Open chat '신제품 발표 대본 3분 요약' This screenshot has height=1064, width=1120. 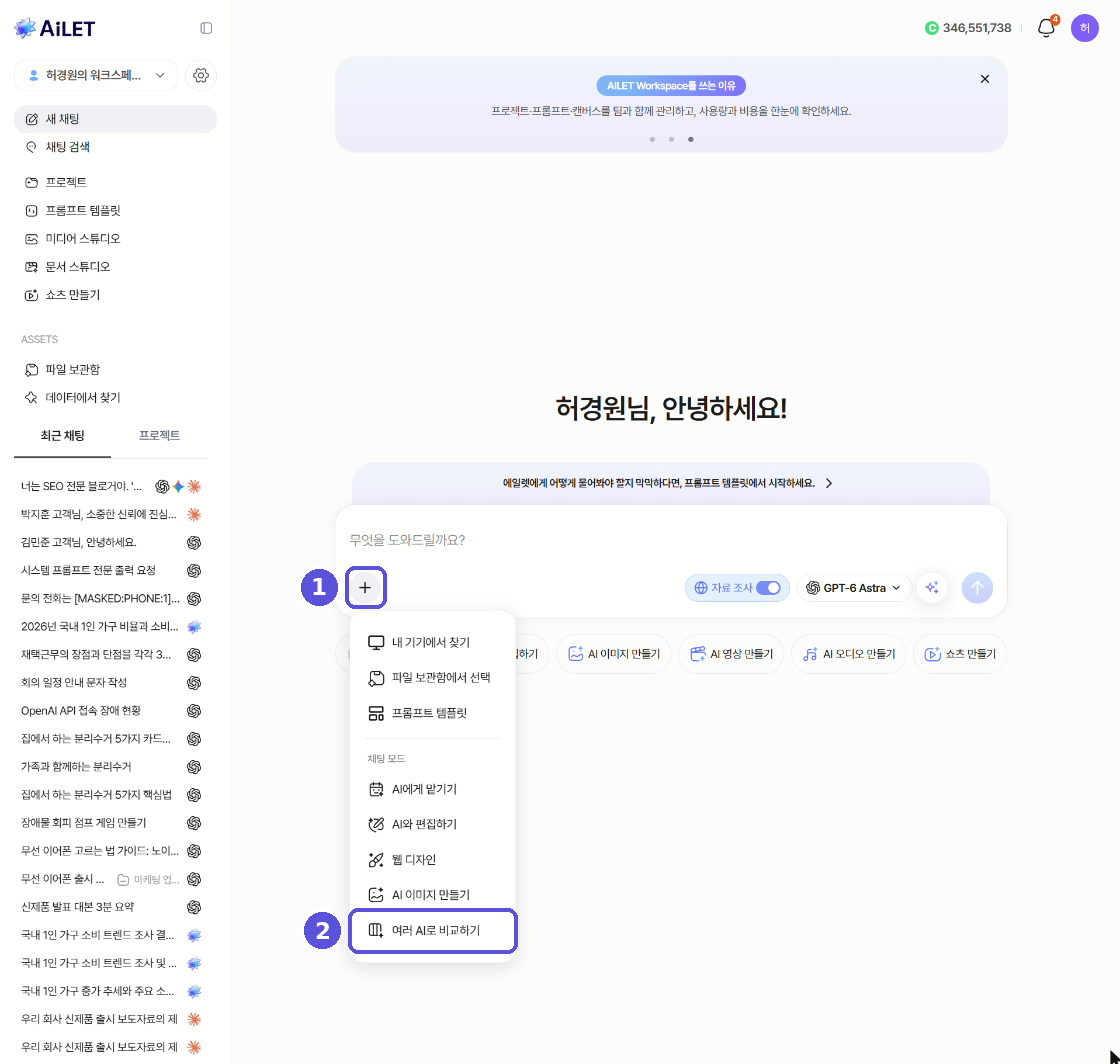pos(111,907)
